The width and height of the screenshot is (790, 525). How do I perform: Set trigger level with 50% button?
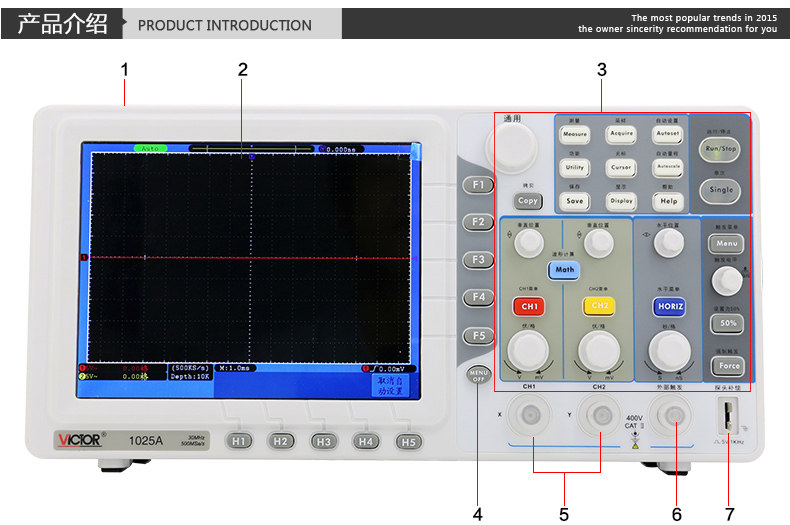[727, 323]
